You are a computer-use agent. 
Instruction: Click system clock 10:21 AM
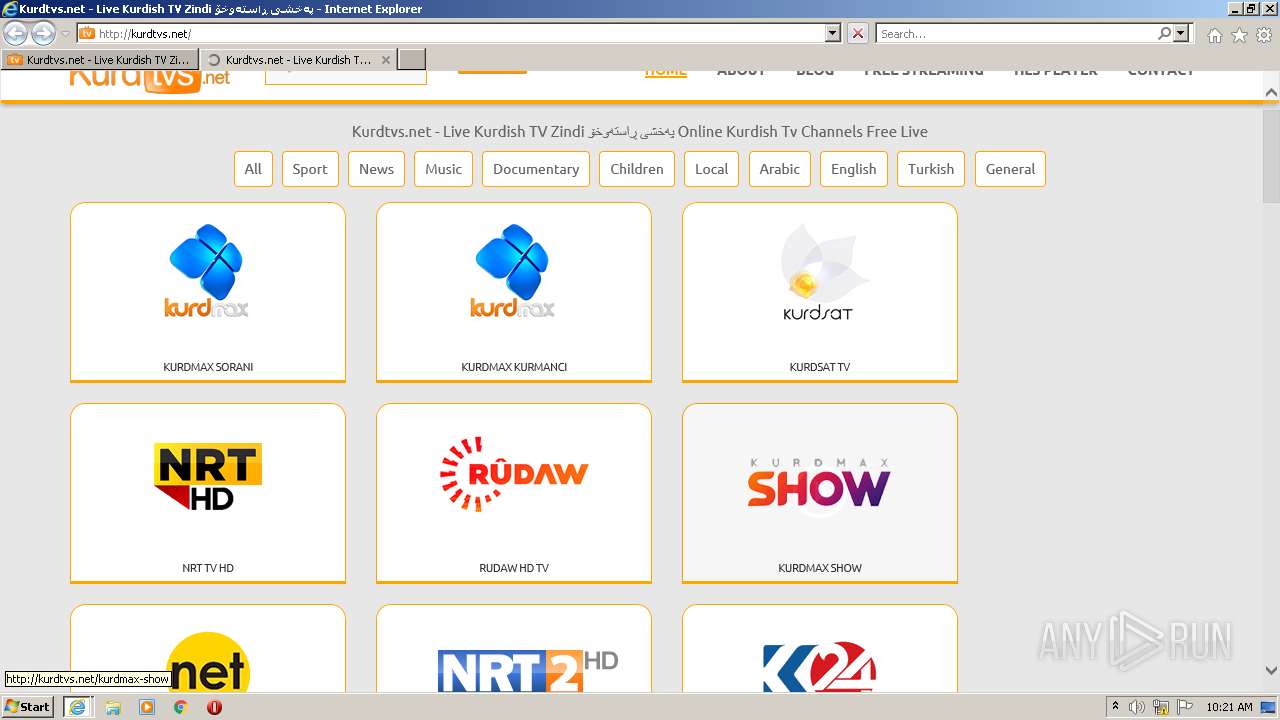coord(1229,707)
